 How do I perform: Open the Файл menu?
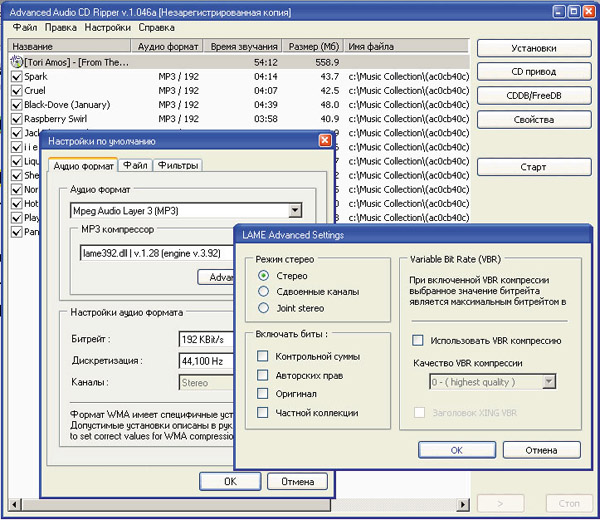25,28
